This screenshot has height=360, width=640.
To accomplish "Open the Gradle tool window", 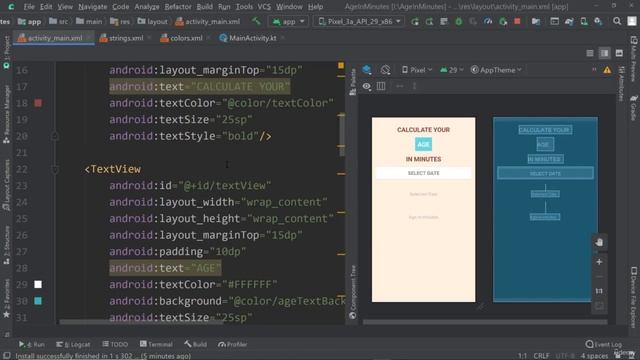I will click(x=633, y=108).
